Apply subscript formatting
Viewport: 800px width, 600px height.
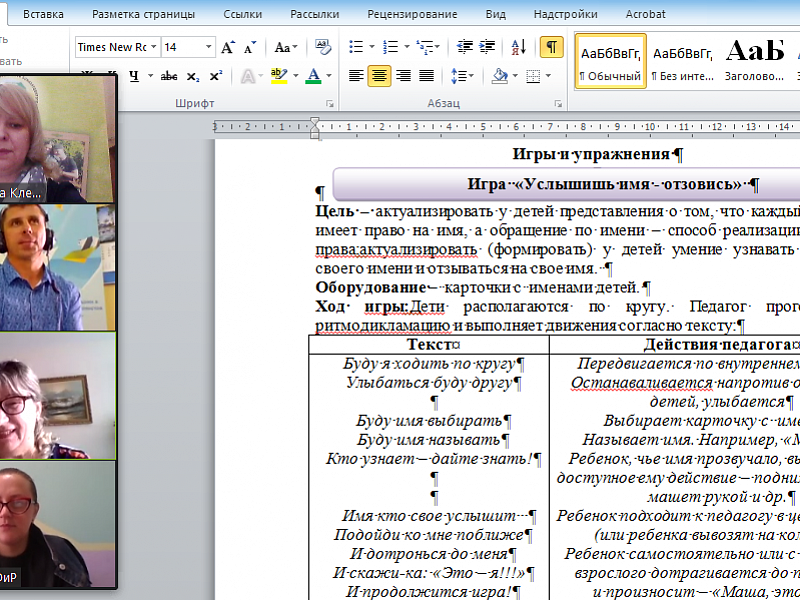click(193, 76)
